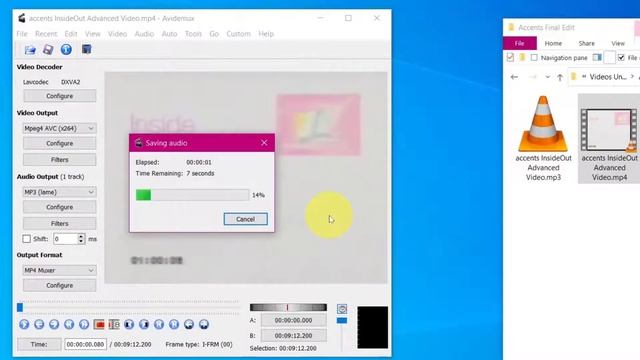Click the Avidemux logo in the title bar
The height and width of the screenshot is (360, 640).
tap(22, 18)
